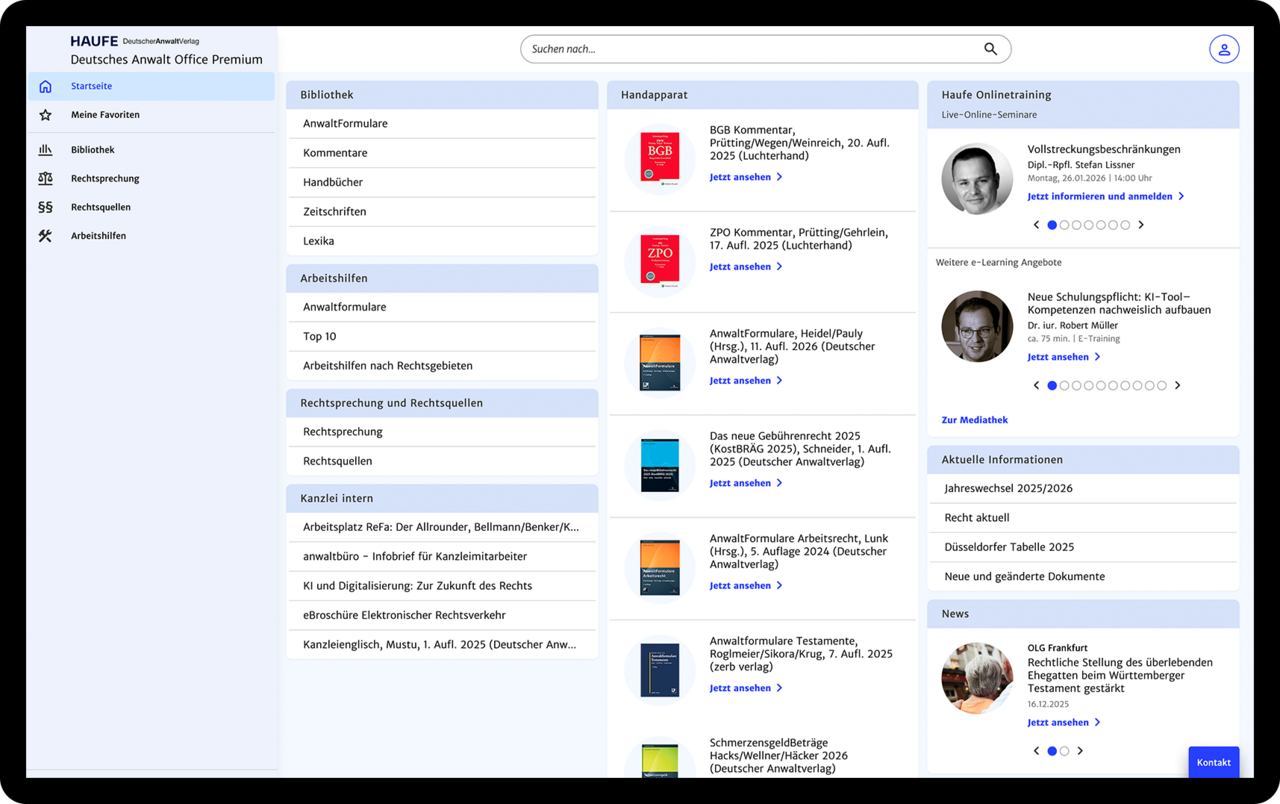Image resolution: width=1280 pixels, height=804 pixels.
Task: Click the Rechtsquellen paragraph symbol icon
Action: (45, 207)
